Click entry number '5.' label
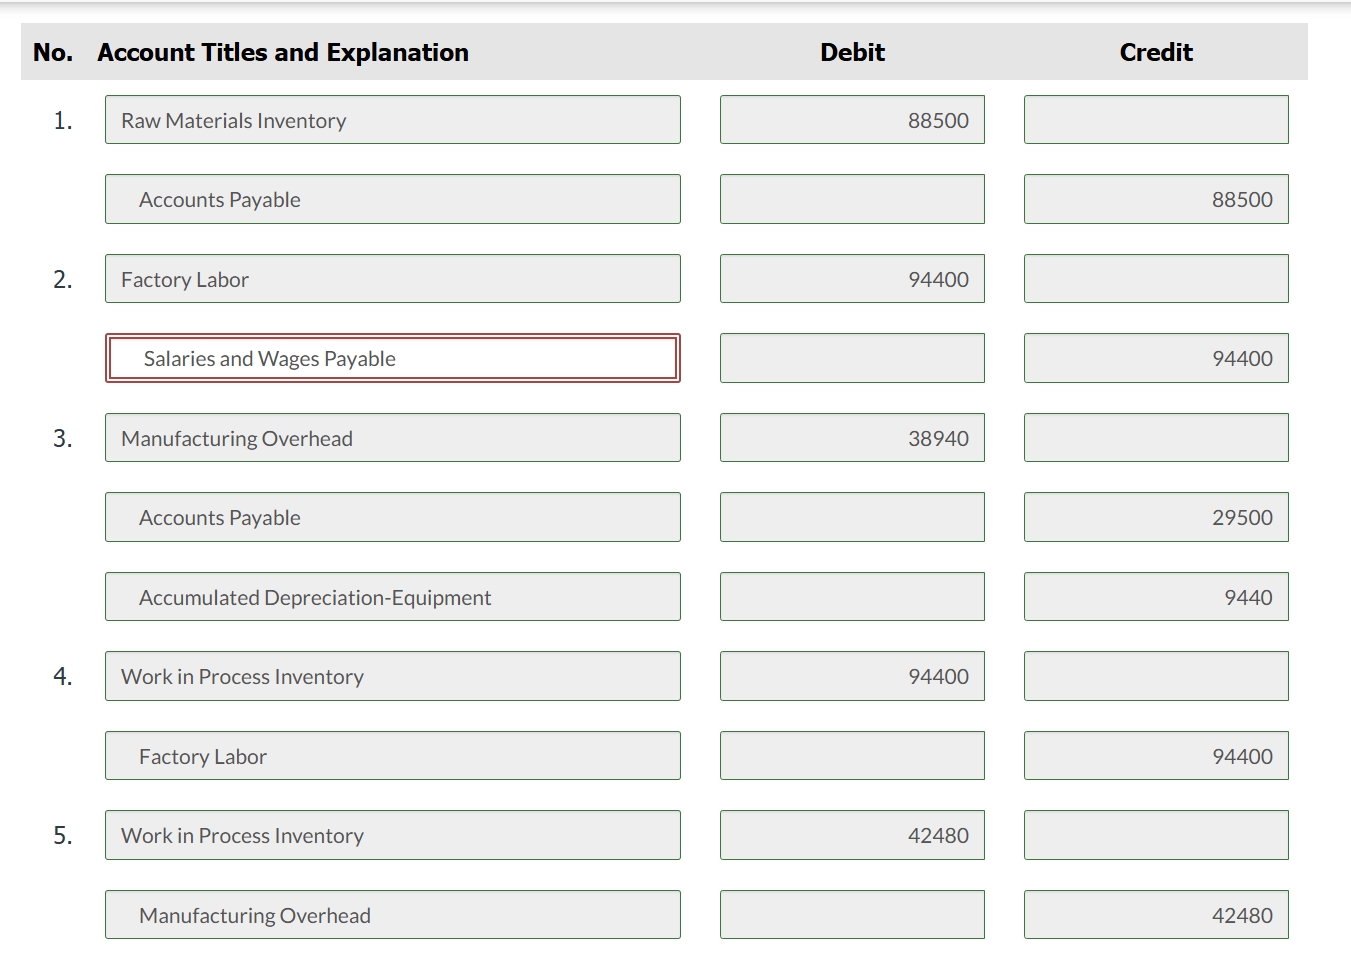This screenshot has width=1351, height=967. pos(63,835)
